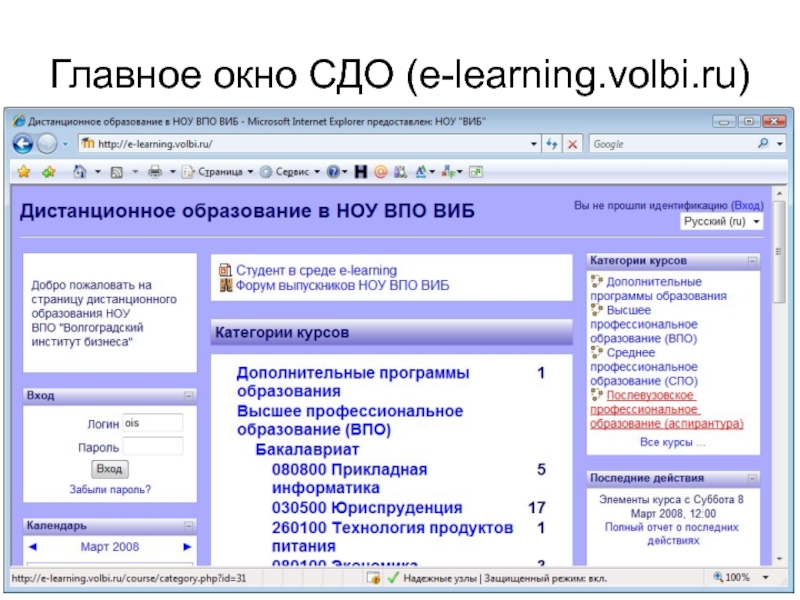The width and height of the screenshot is (800, 600).
Task: Click the status bar security shield icon
Action: pyautogui.click(x=373, y=578)
